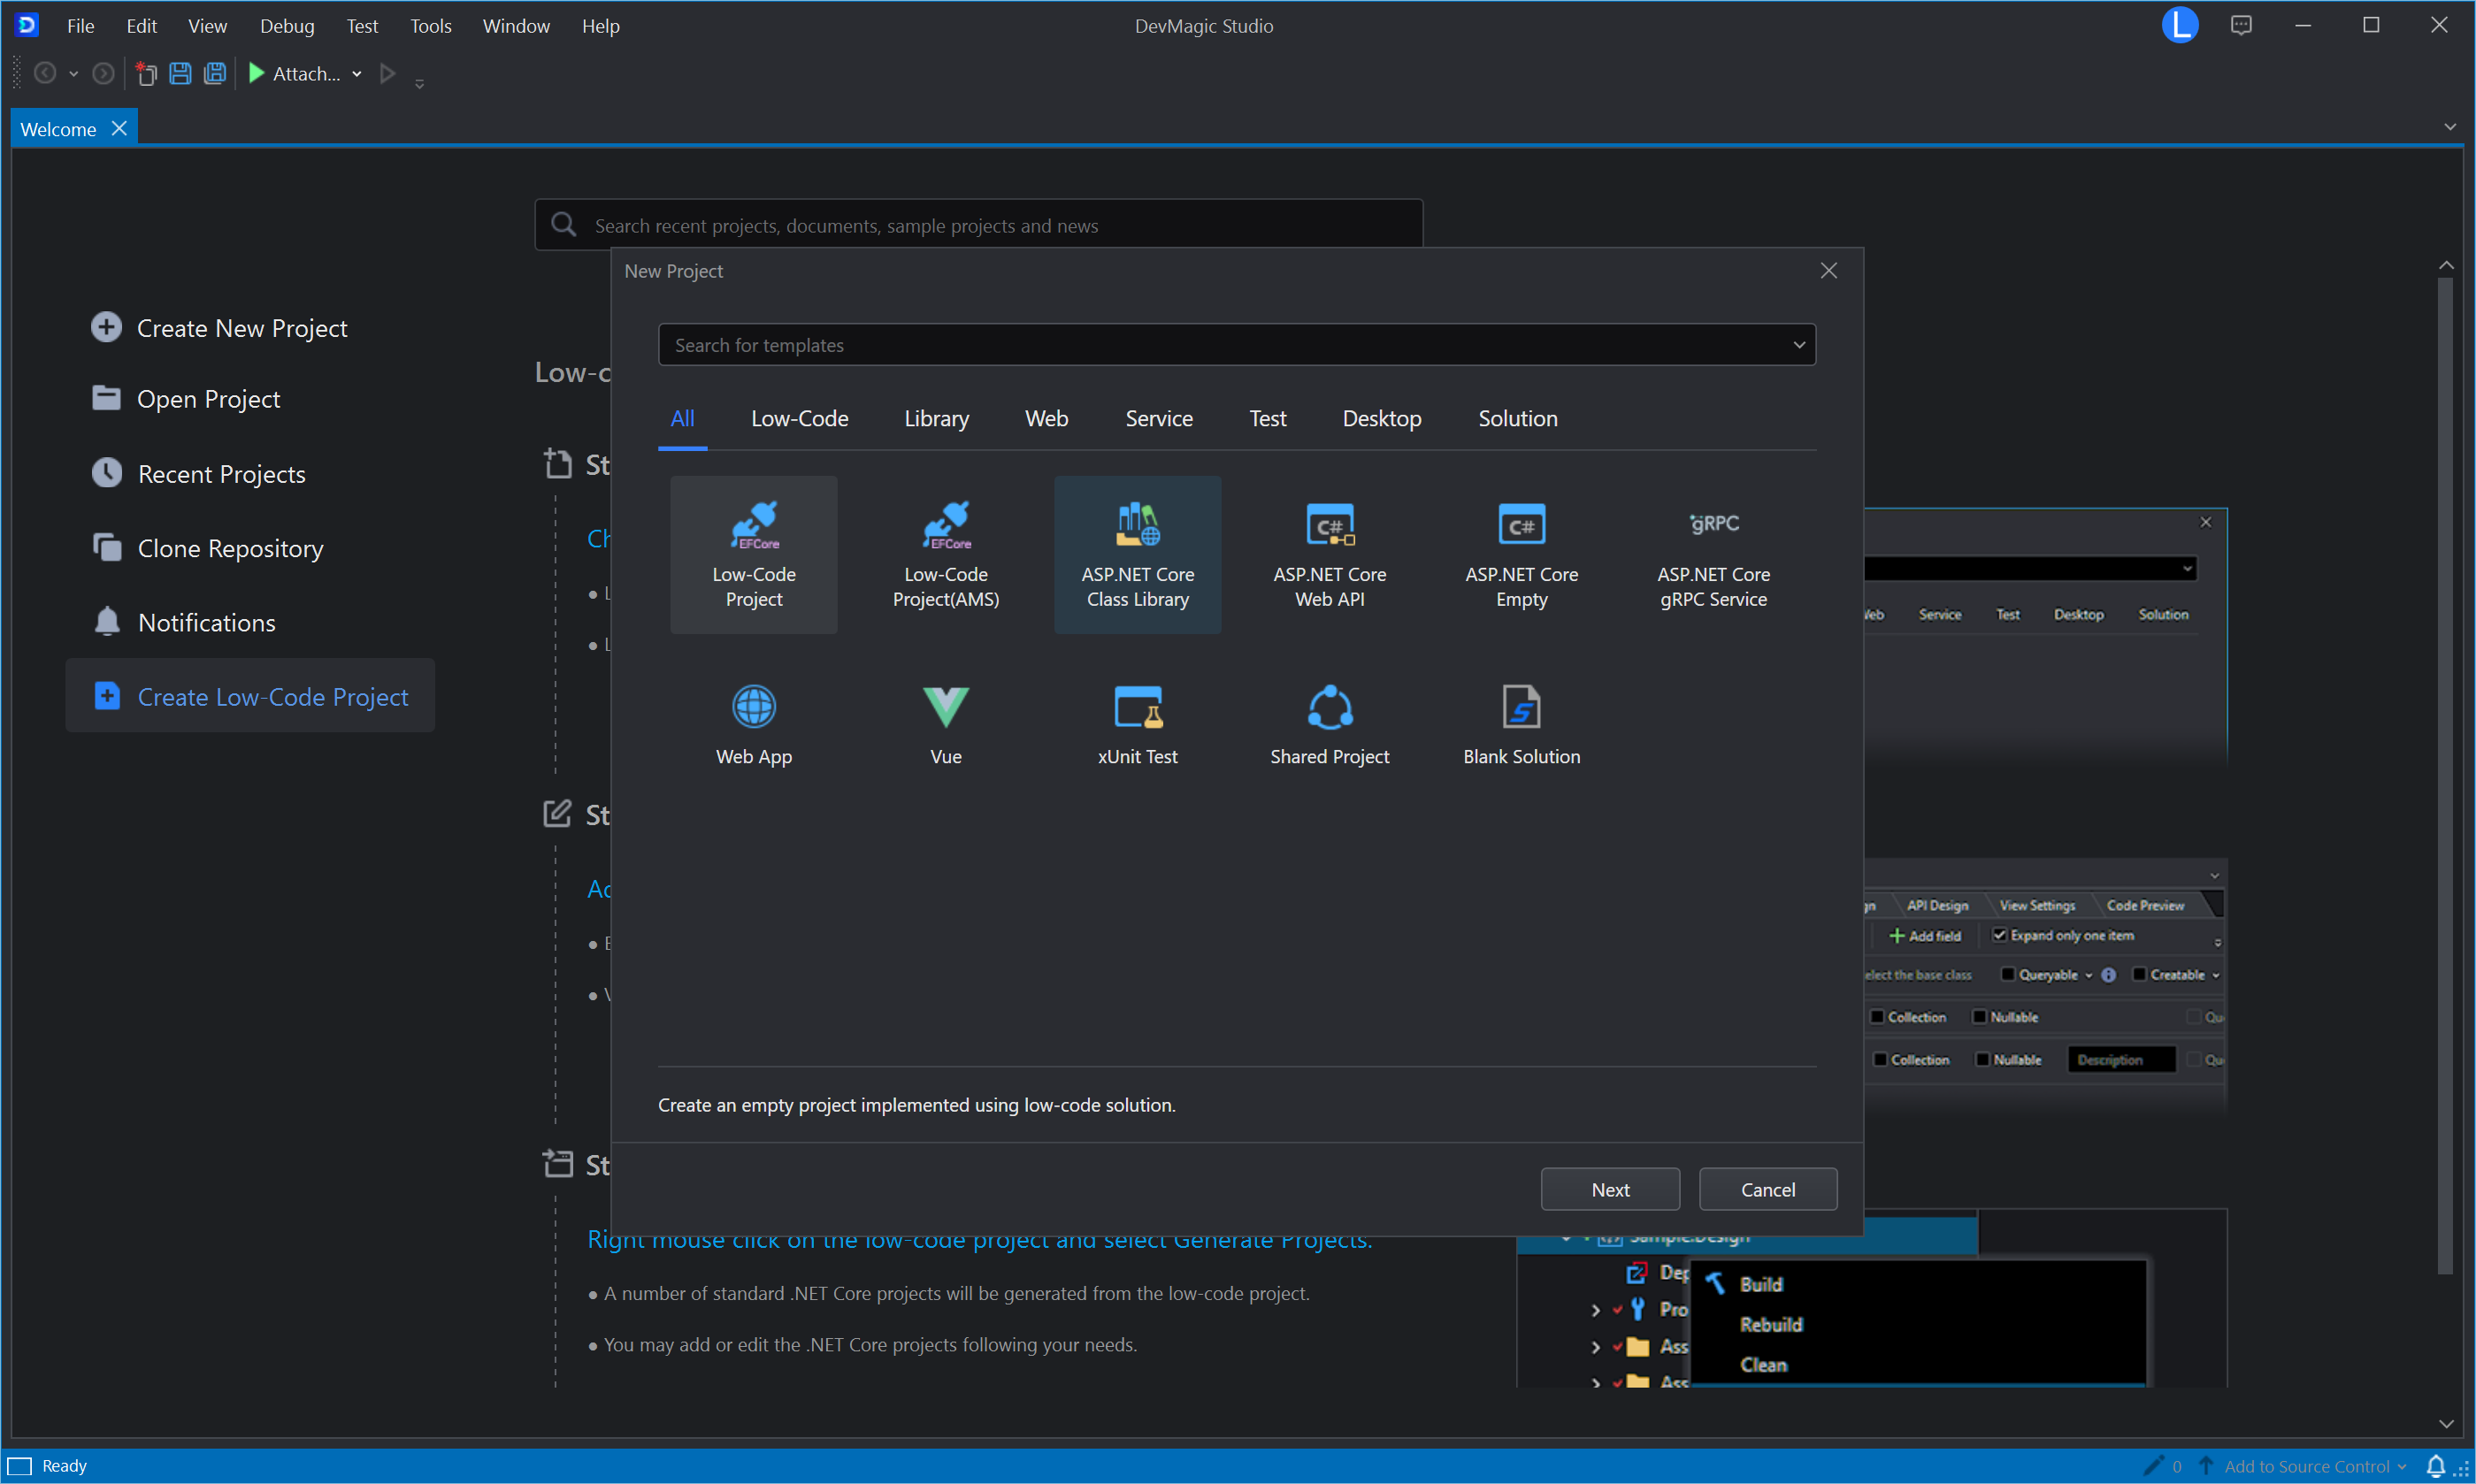The width and height of the screenshot is (2476, 1484).
Task: Open the Help menu
Action: pos(600,26)
